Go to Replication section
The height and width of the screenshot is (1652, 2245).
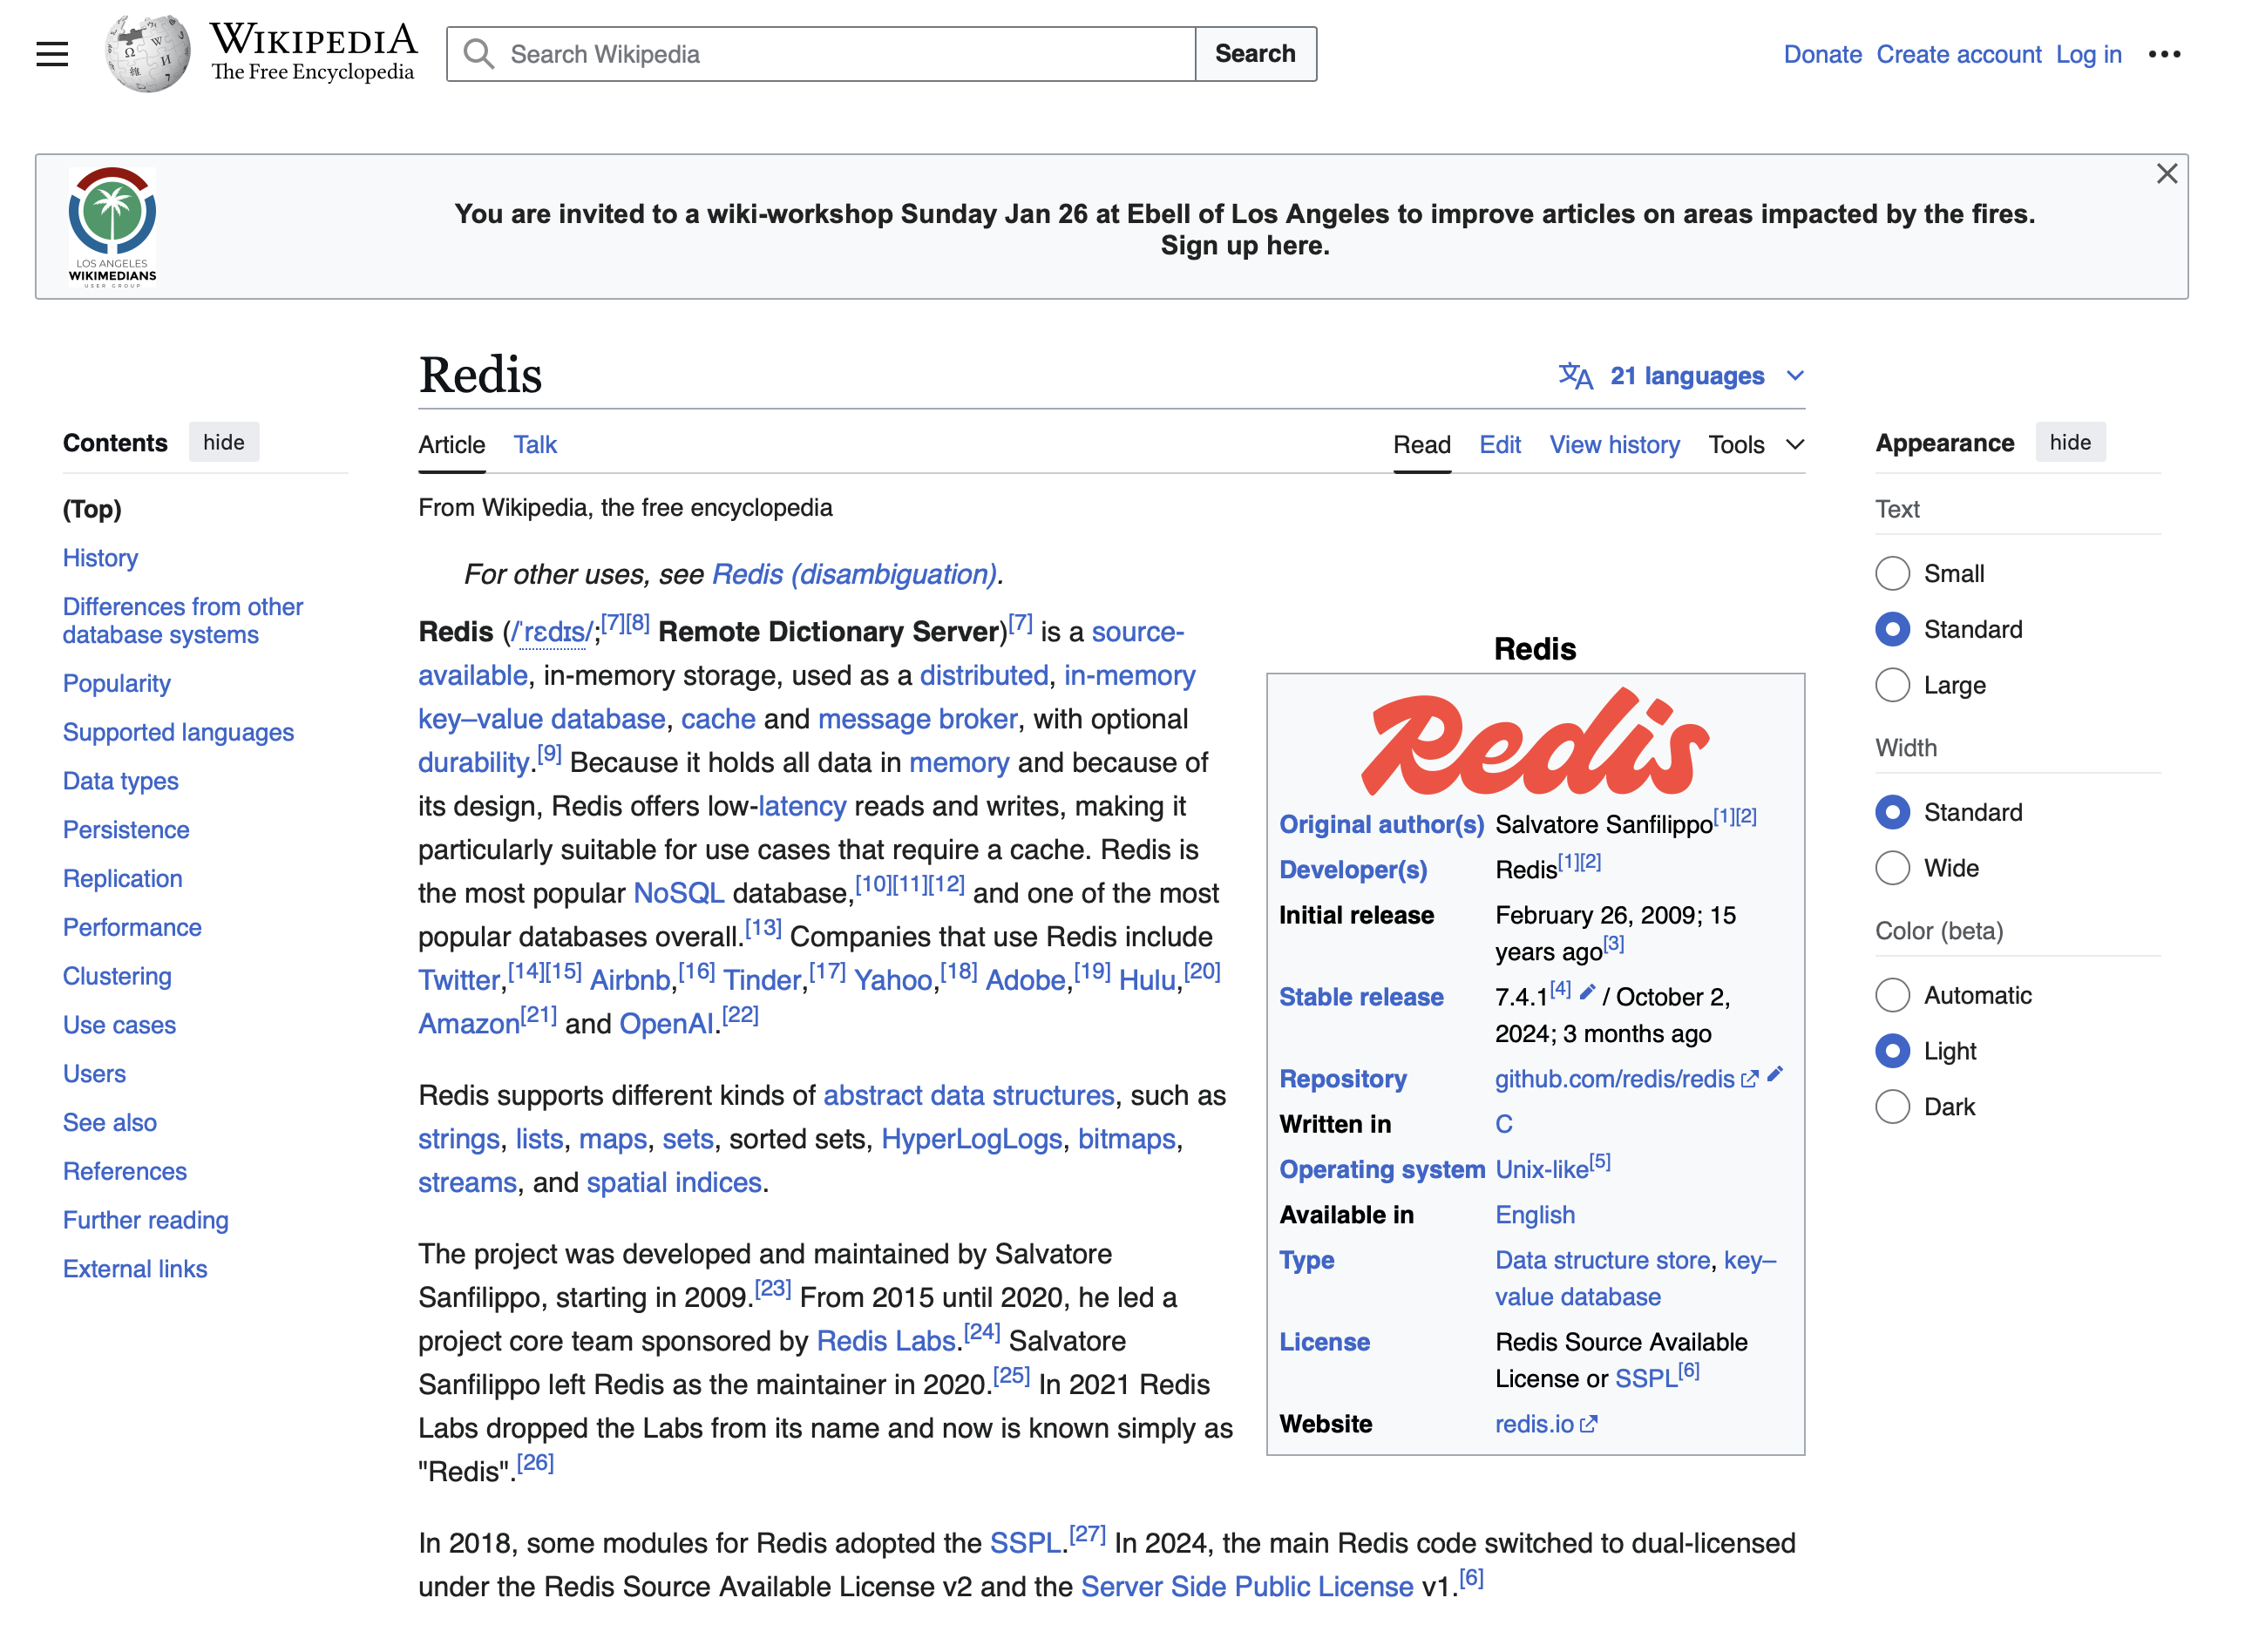click(x=122, y=879)
